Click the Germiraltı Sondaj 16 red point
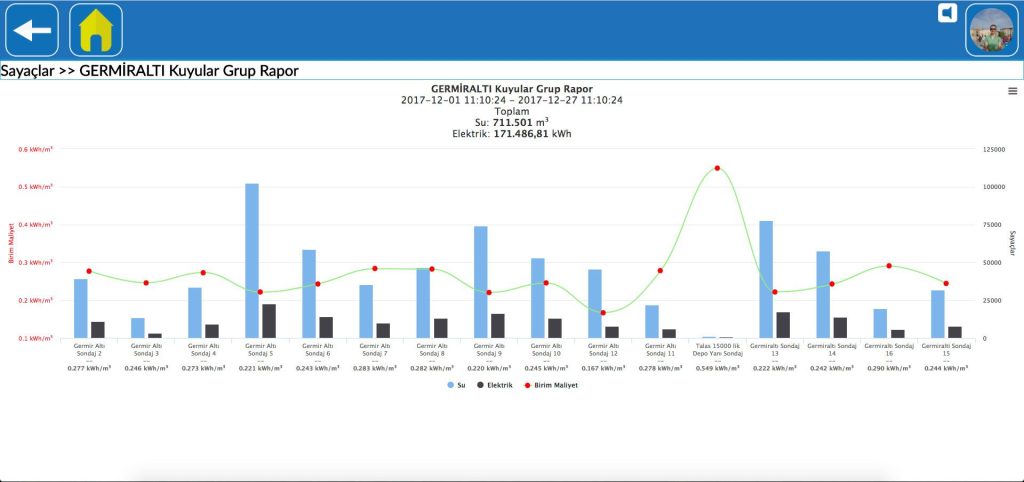 click(x=889, y=266)
